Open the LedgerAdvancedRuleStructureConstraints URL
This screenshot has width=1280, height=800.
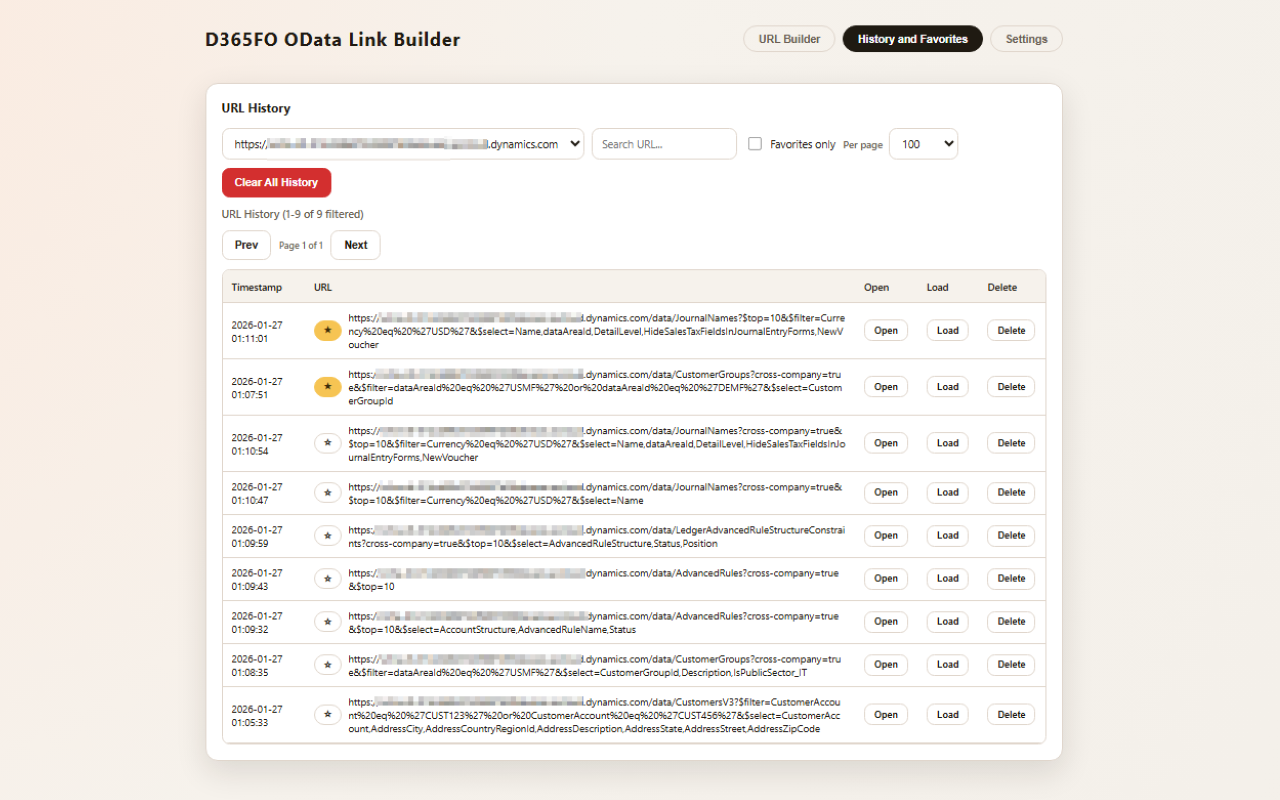886,535
